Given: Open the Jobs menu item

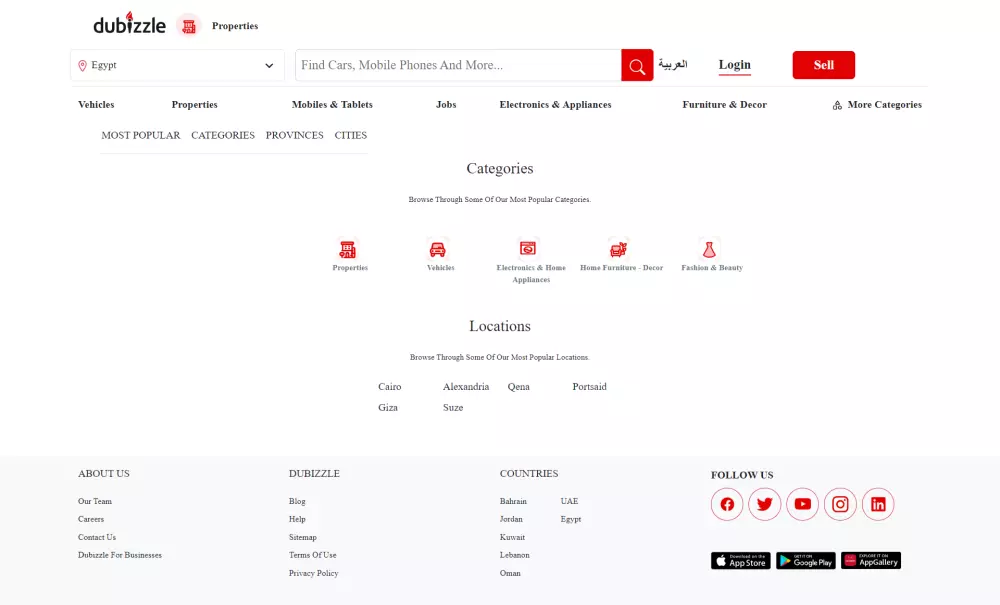Looking at the screenshot, I should click(446, 104).
